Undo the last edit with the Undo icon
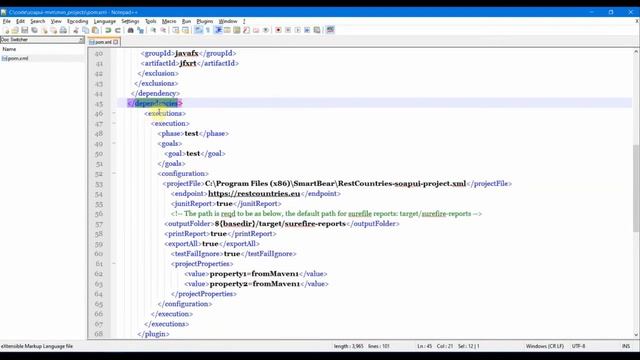Viewport: 640px width, 360px height. pos(108,30)
